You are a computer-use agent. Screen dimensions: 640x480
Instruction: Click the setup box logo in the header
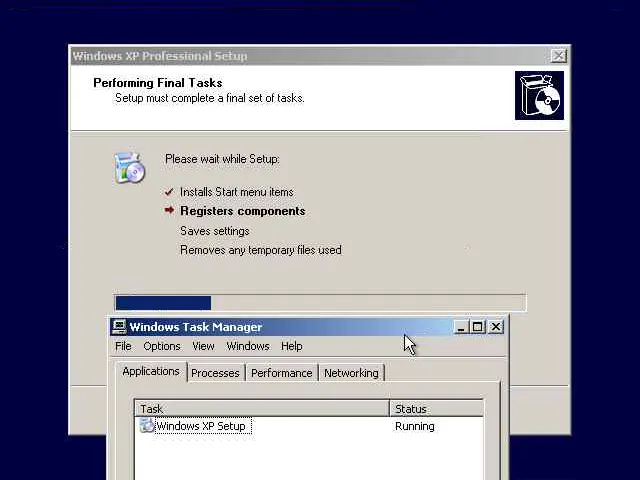[539, 96]
